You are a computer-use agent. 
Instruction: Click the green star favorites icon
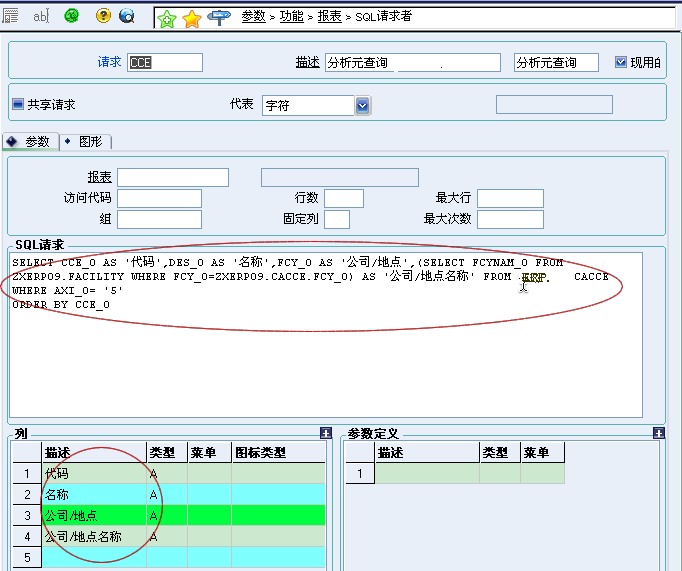pos(168,18)
